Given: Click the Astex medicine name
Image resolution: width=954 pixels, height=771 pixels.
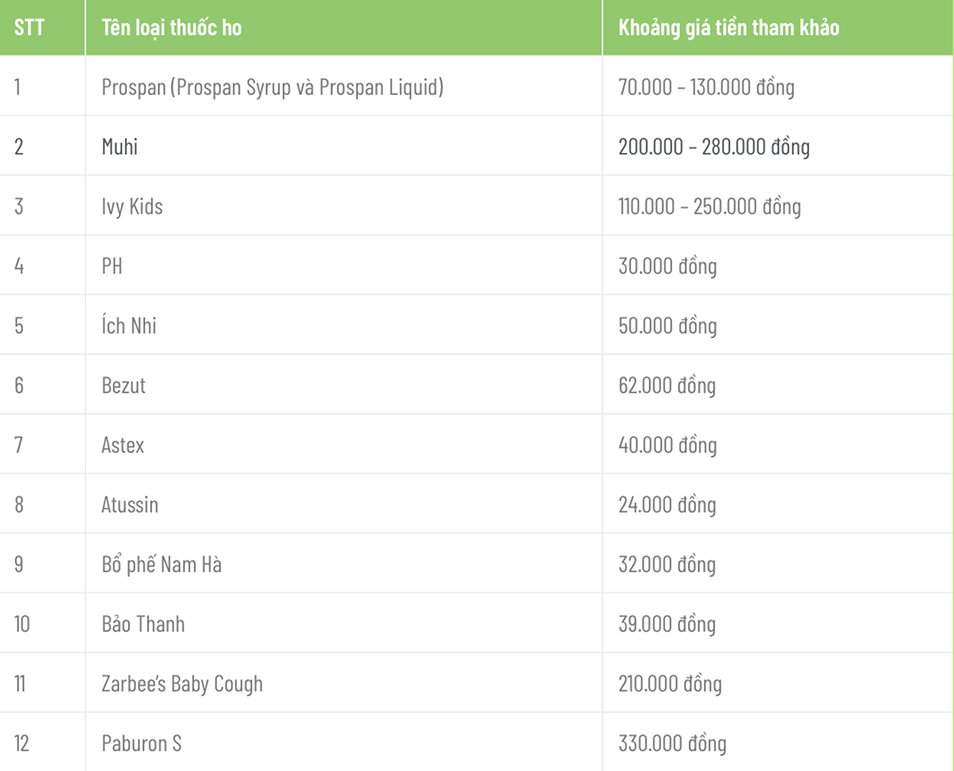Looking at the screenshot, I should point(123,445).
